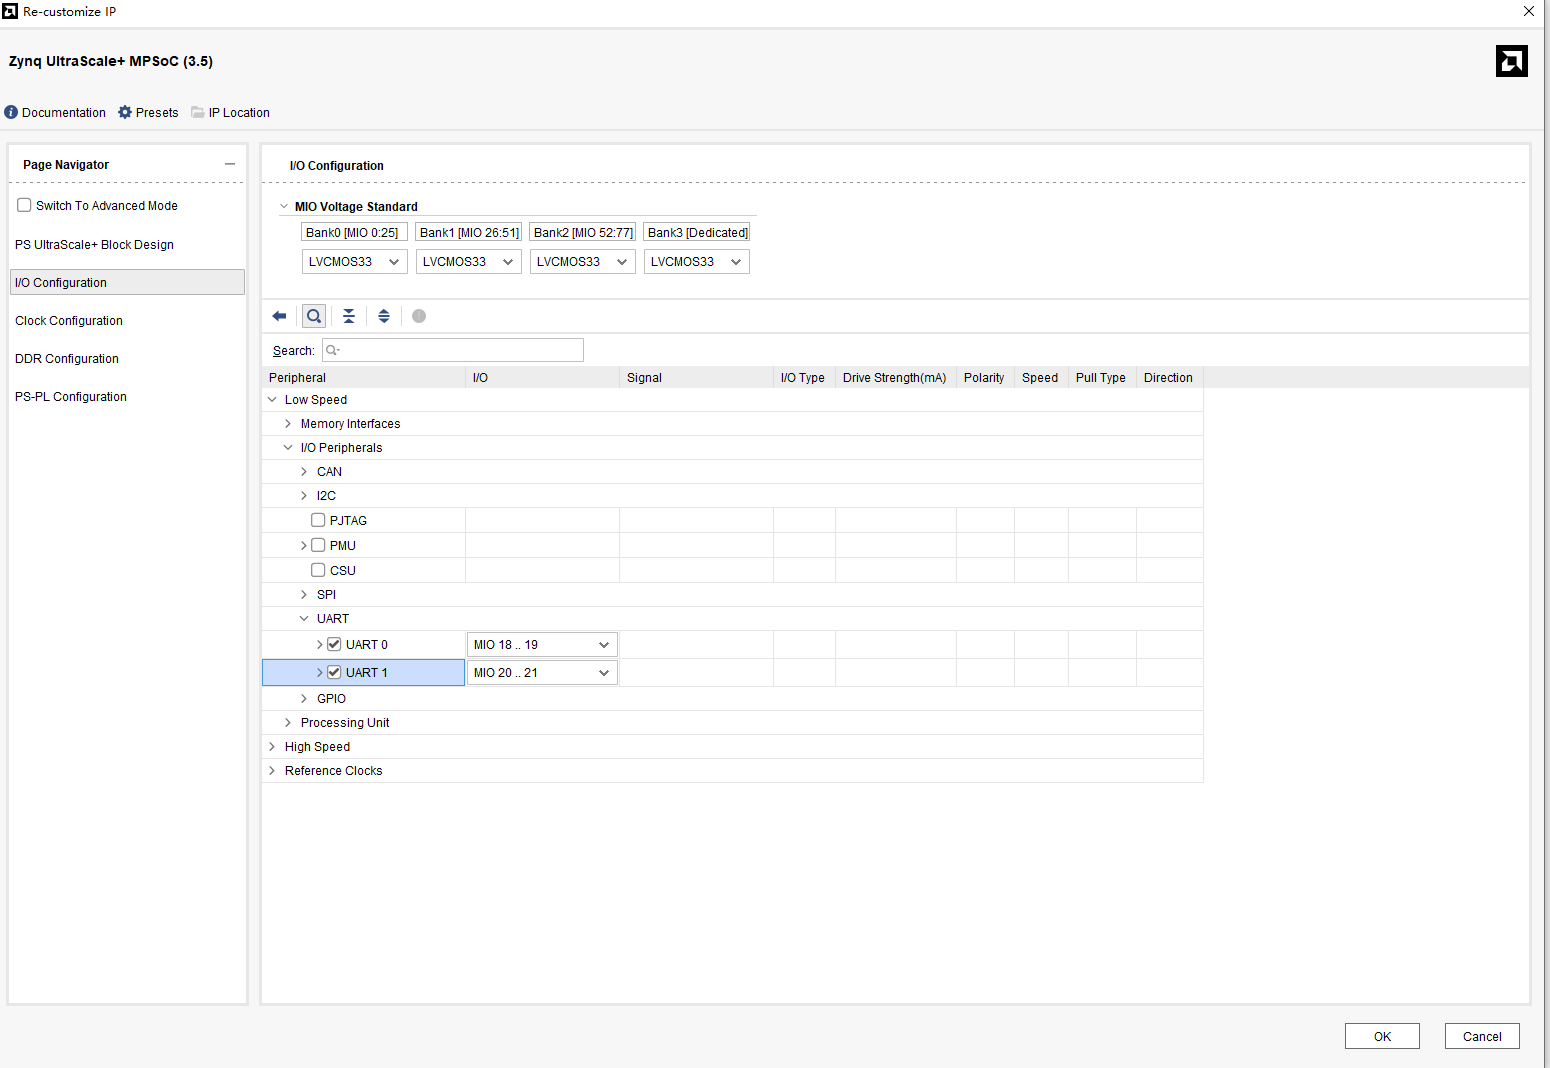The width and height of the screenshot is (1550, 1068).
Task: Check the CSU checkbox
Action: [x=318, y=570]
